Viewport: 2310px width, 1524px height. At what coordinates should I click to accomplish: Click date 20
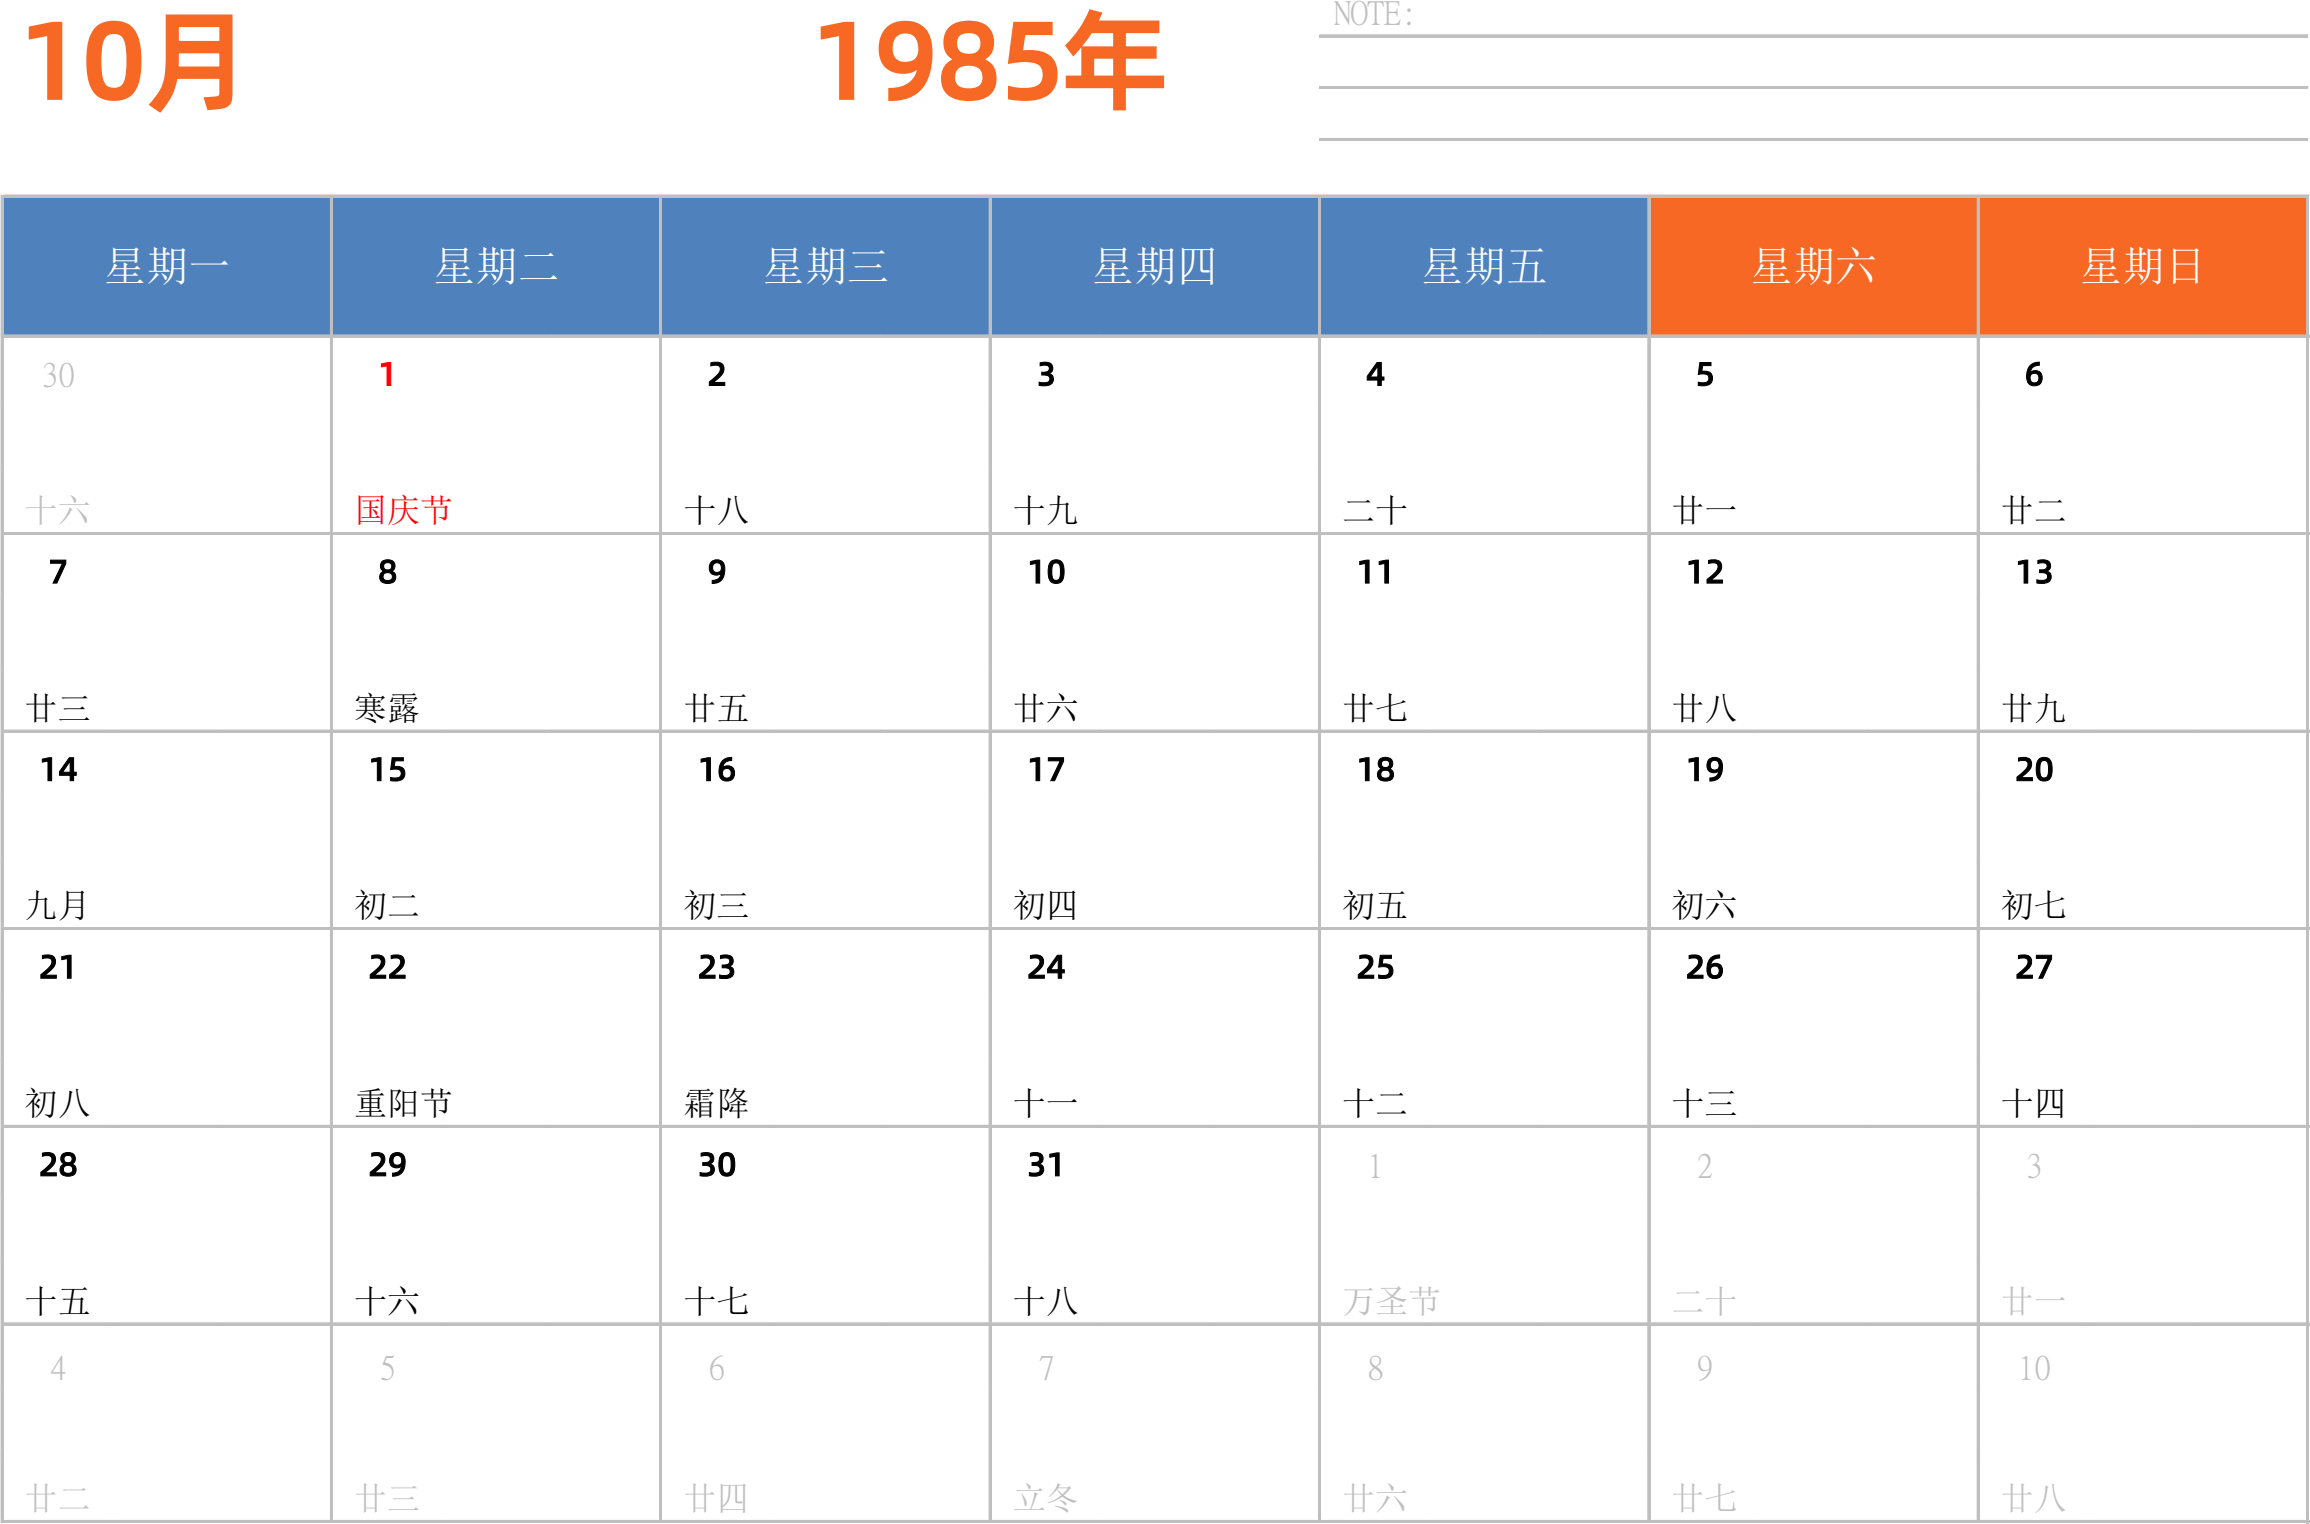(2034, 770)
